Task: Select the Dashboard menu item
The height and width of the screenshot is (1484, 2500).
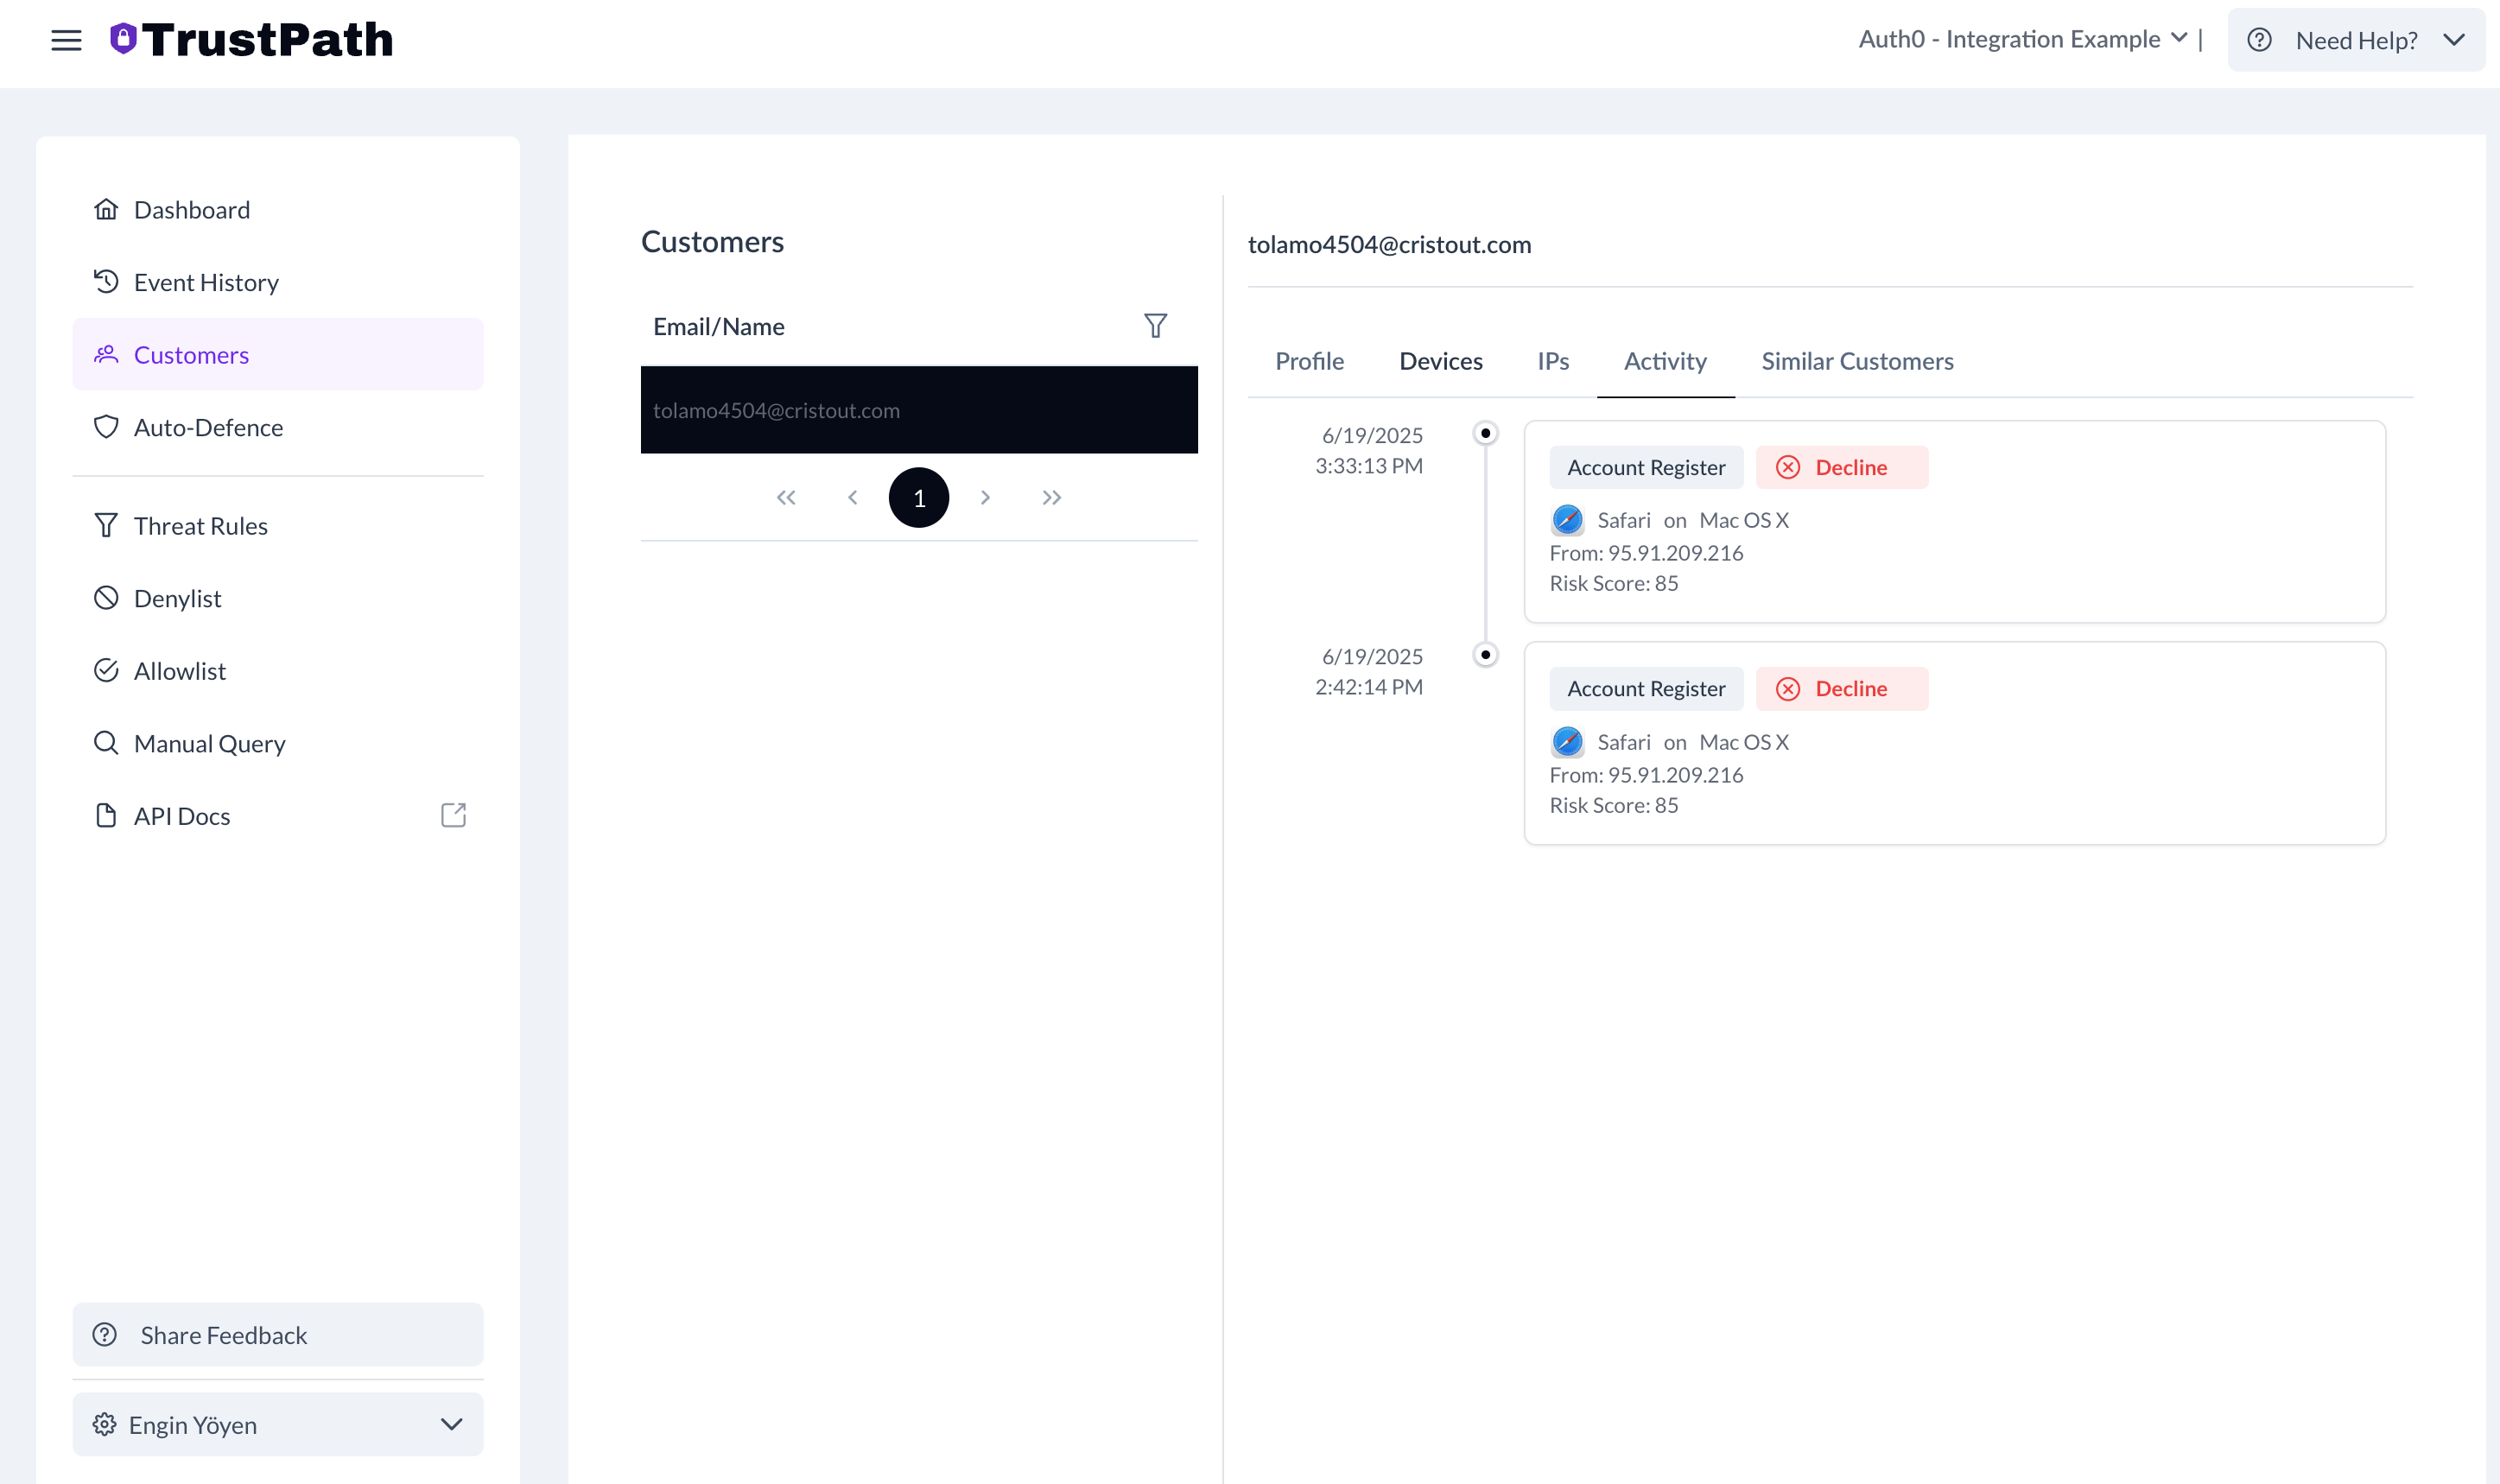Action: click(x=192, y=209)
